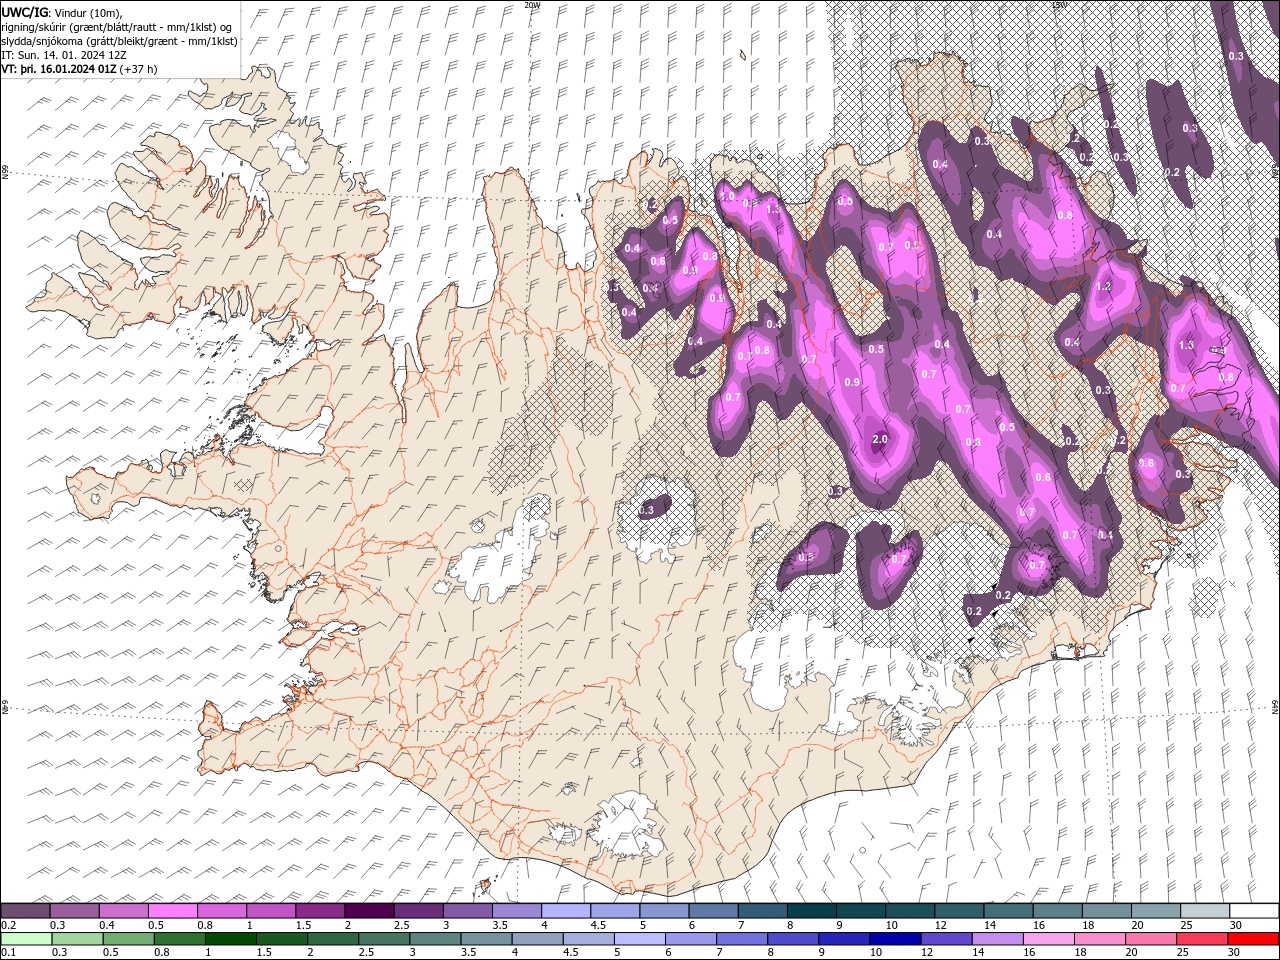
Task: Click the bright pink 0.5 swatch, upper legend row
Action: tap(173, 911)
